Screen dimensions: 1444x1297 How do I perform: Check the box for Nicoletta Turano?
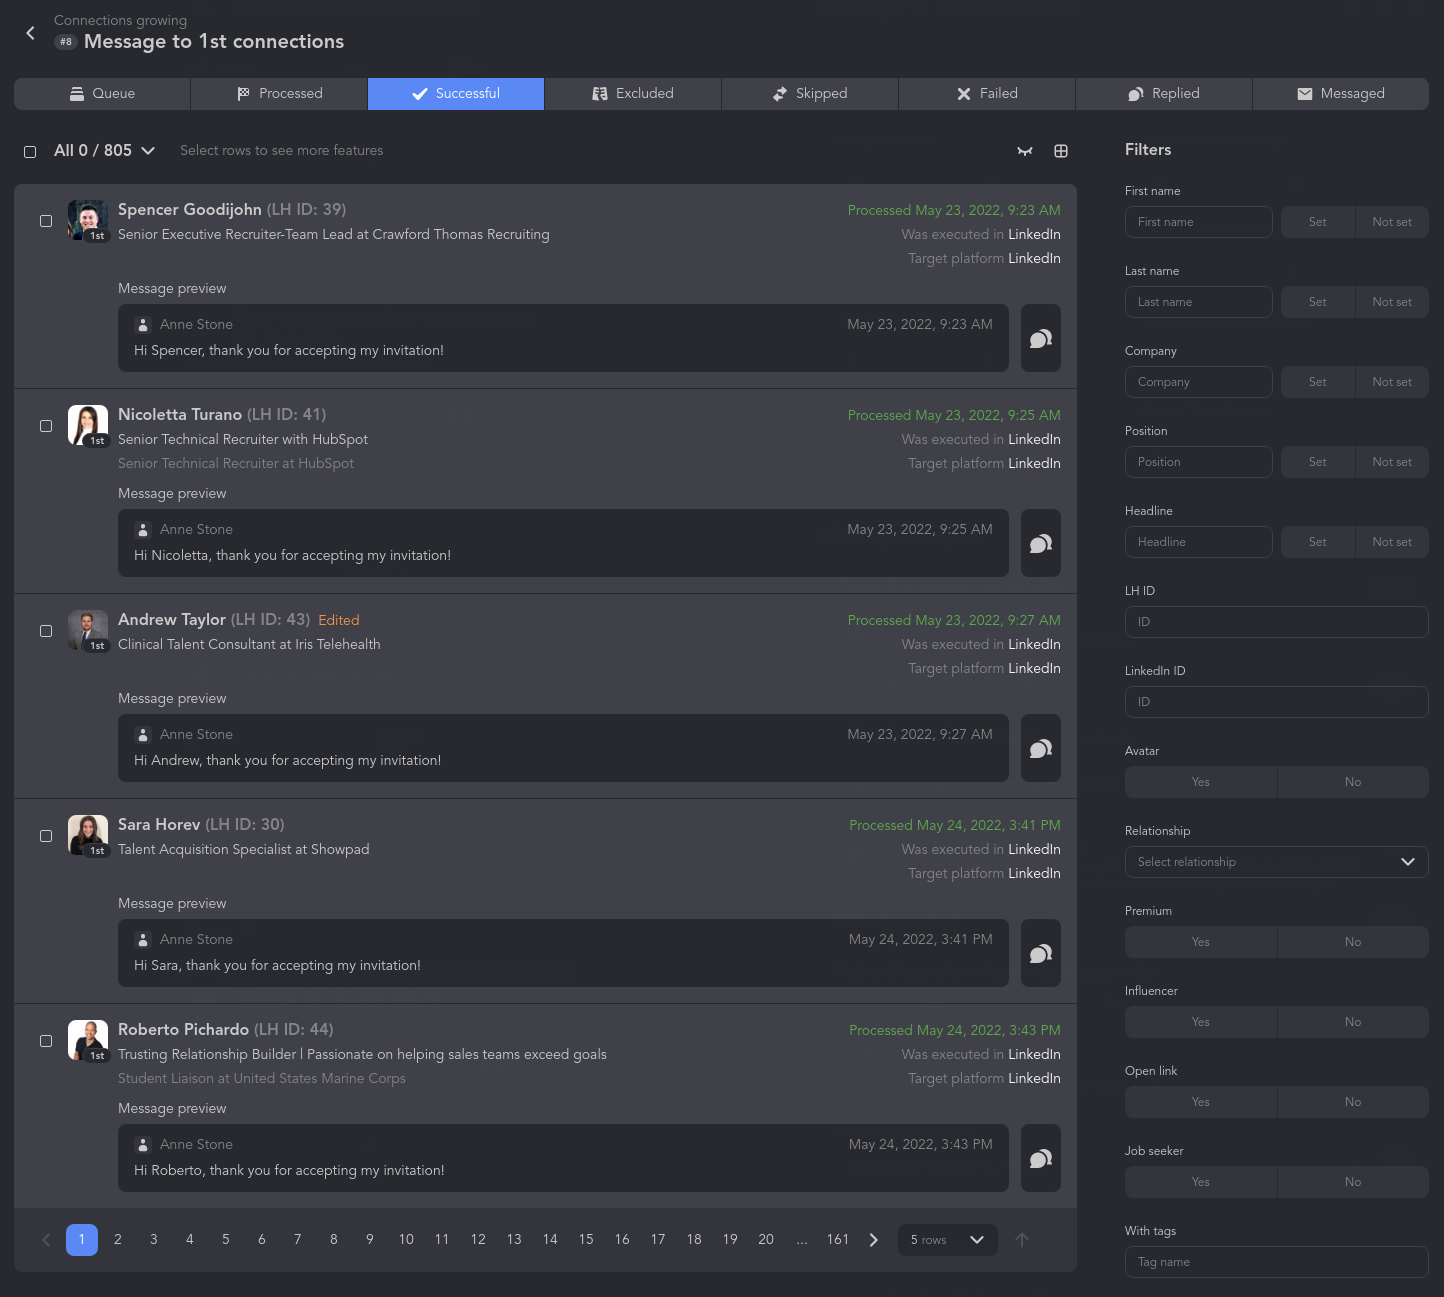pyautogui.click(x=46, y=426)
